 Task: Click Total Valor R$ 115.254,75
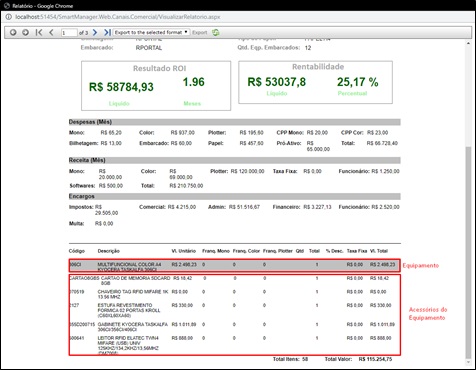pyautogui.click(x=375, y=359)
